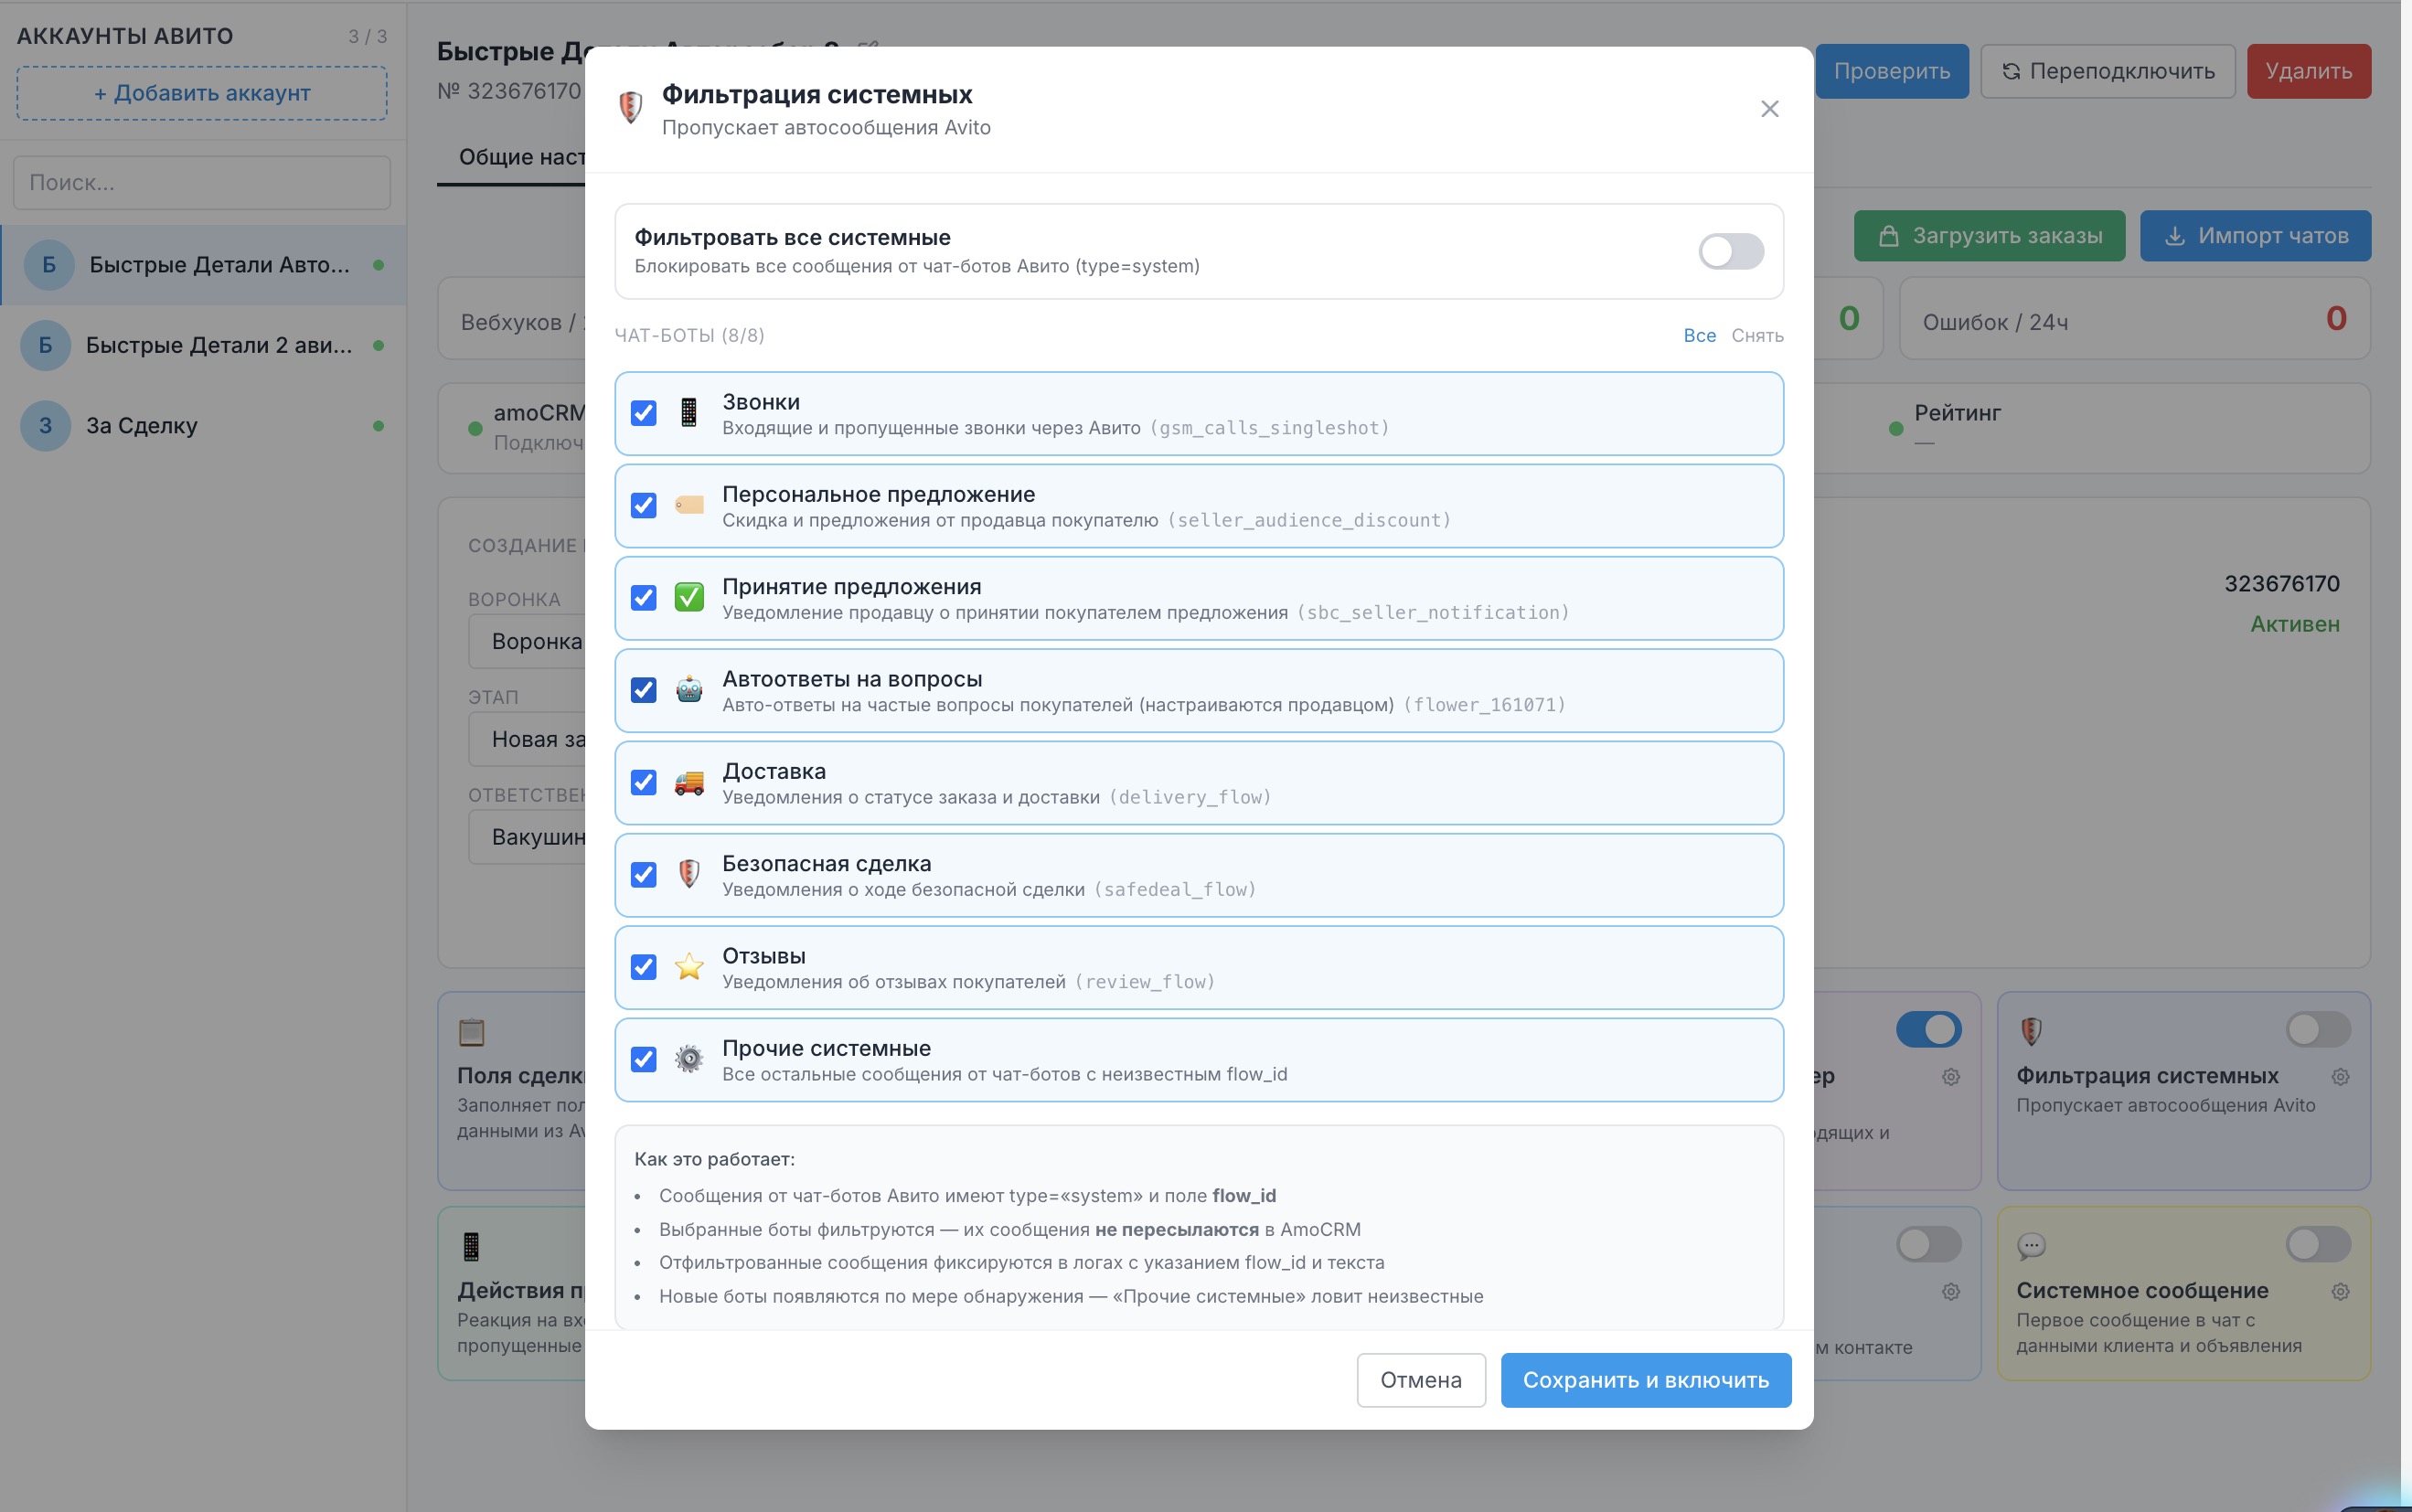Open settings gear on Системное сообщение card
2412x1512 pixels.
click(2340, 1292)
